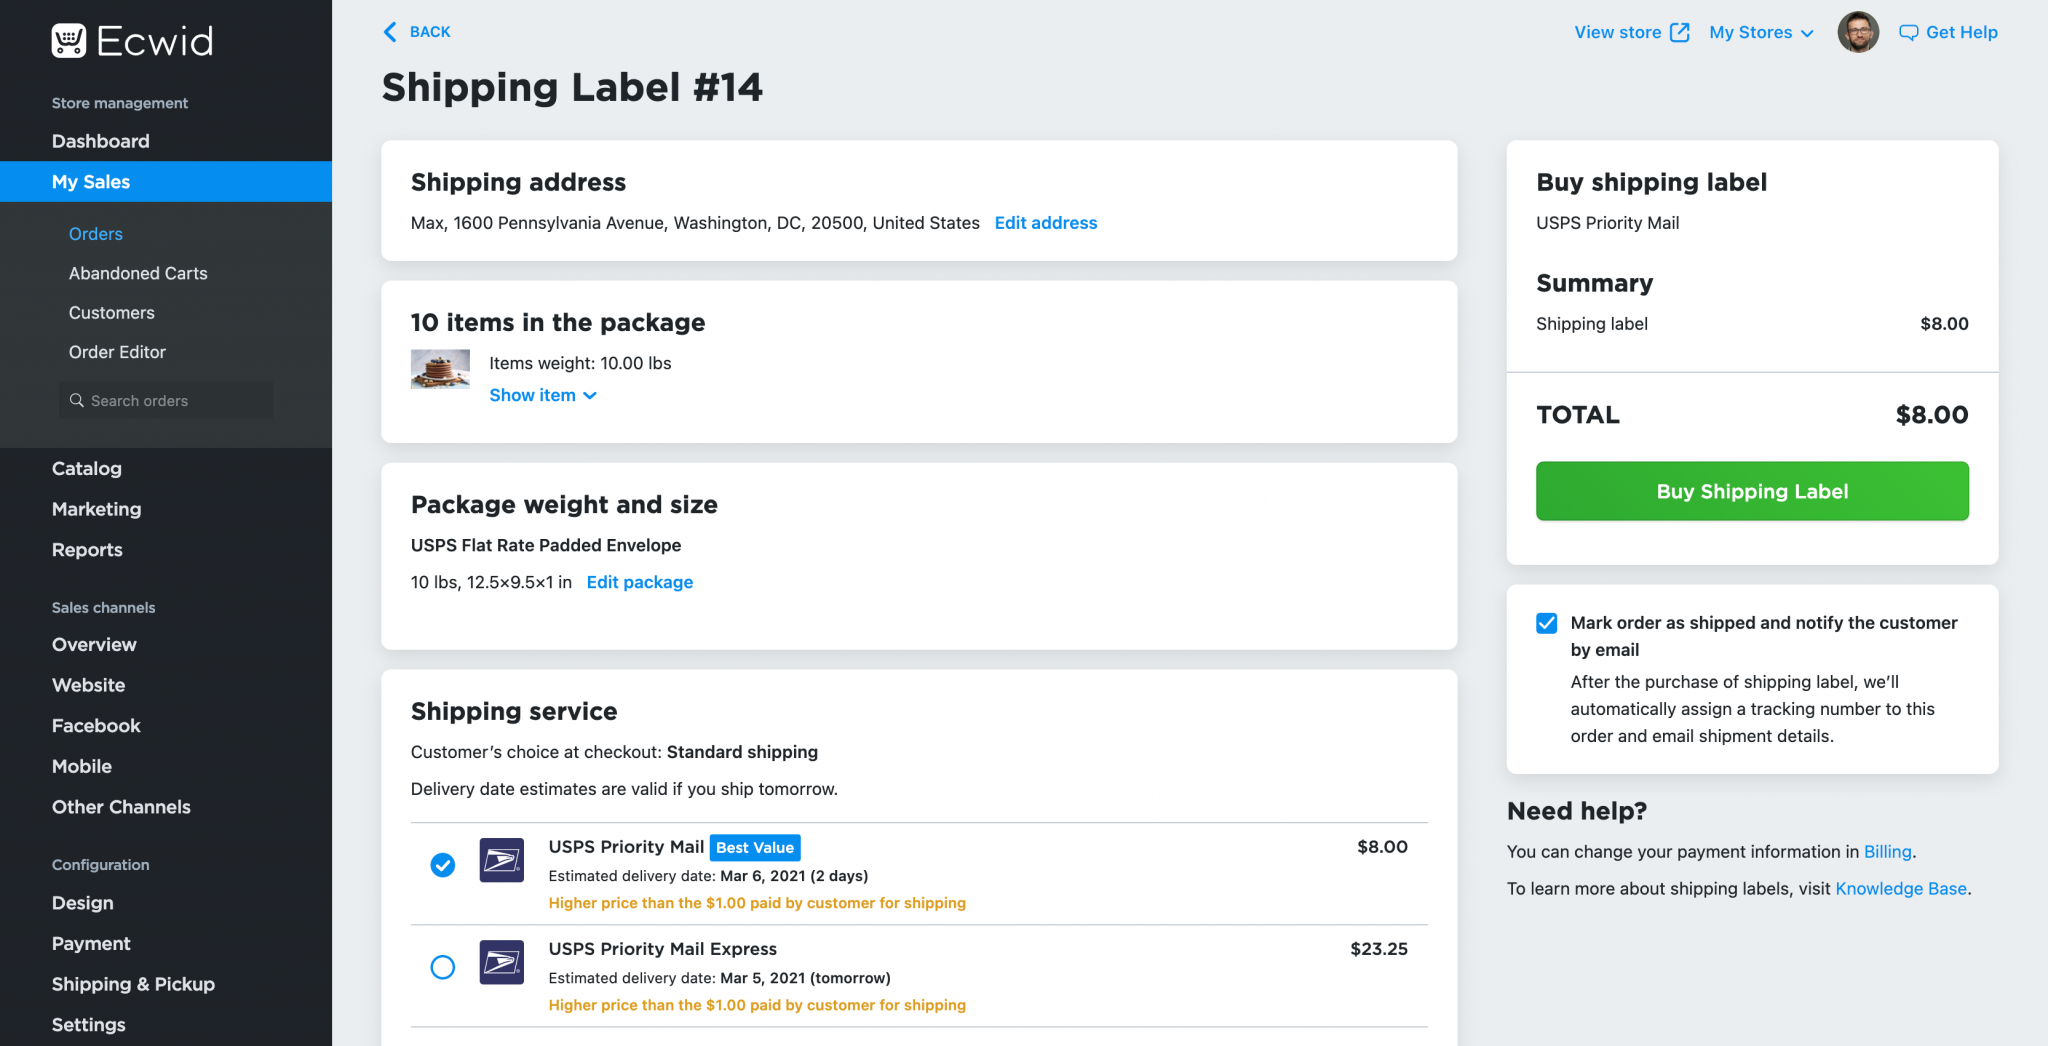Image resolution: width=2048 pixels, height=1046 pixels.
Task: Click the Edit package link
Action: [639, 582]
